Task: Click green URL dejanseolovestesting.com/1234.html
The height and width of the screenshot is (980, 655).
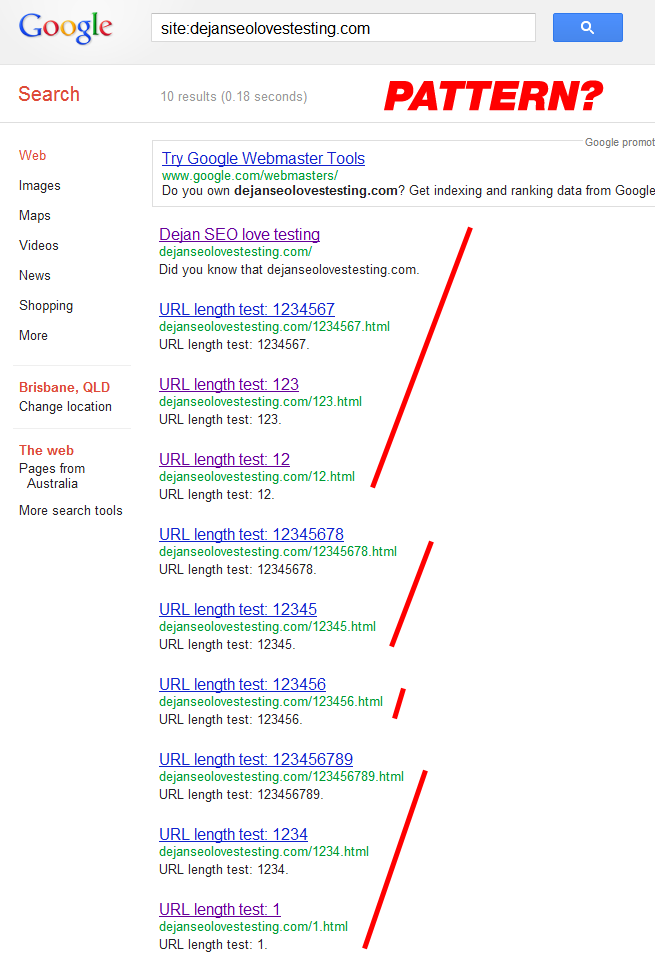Action: click(x=264, y=852)
